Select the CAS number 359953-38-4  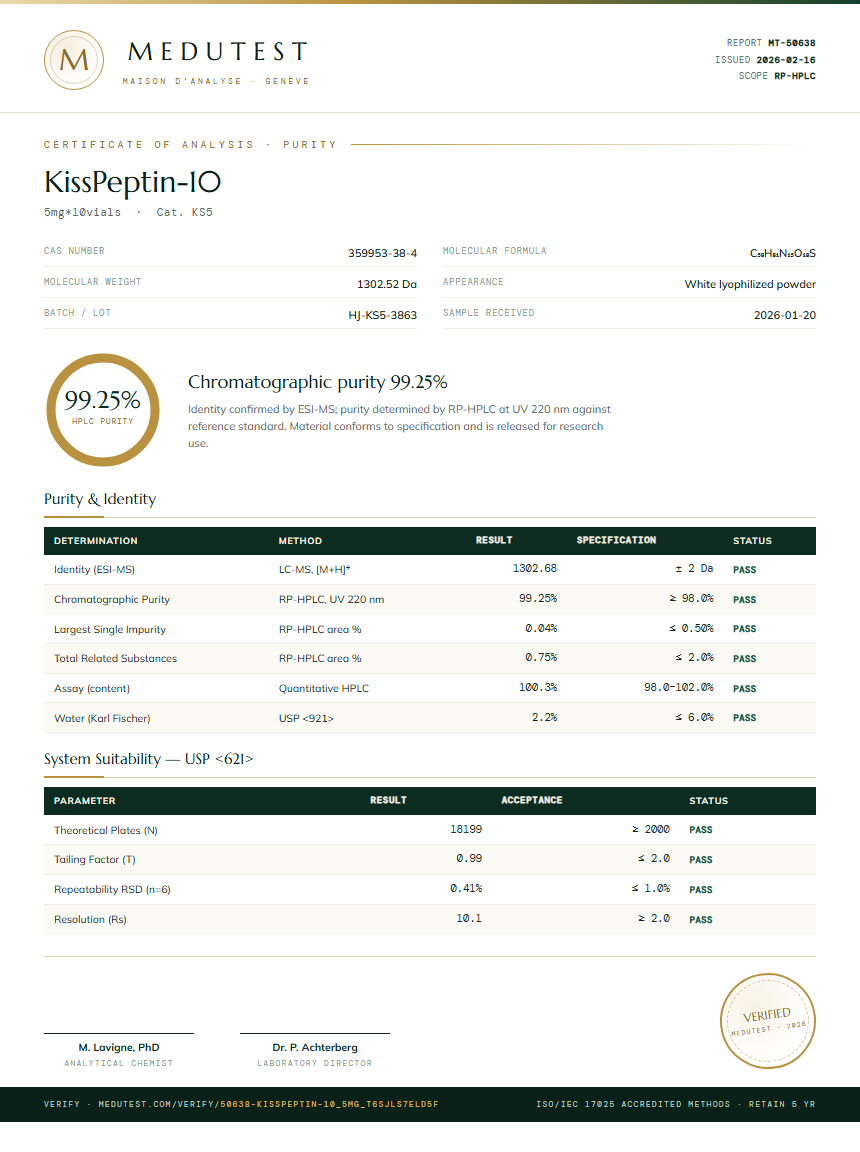[x=383, y=253]
